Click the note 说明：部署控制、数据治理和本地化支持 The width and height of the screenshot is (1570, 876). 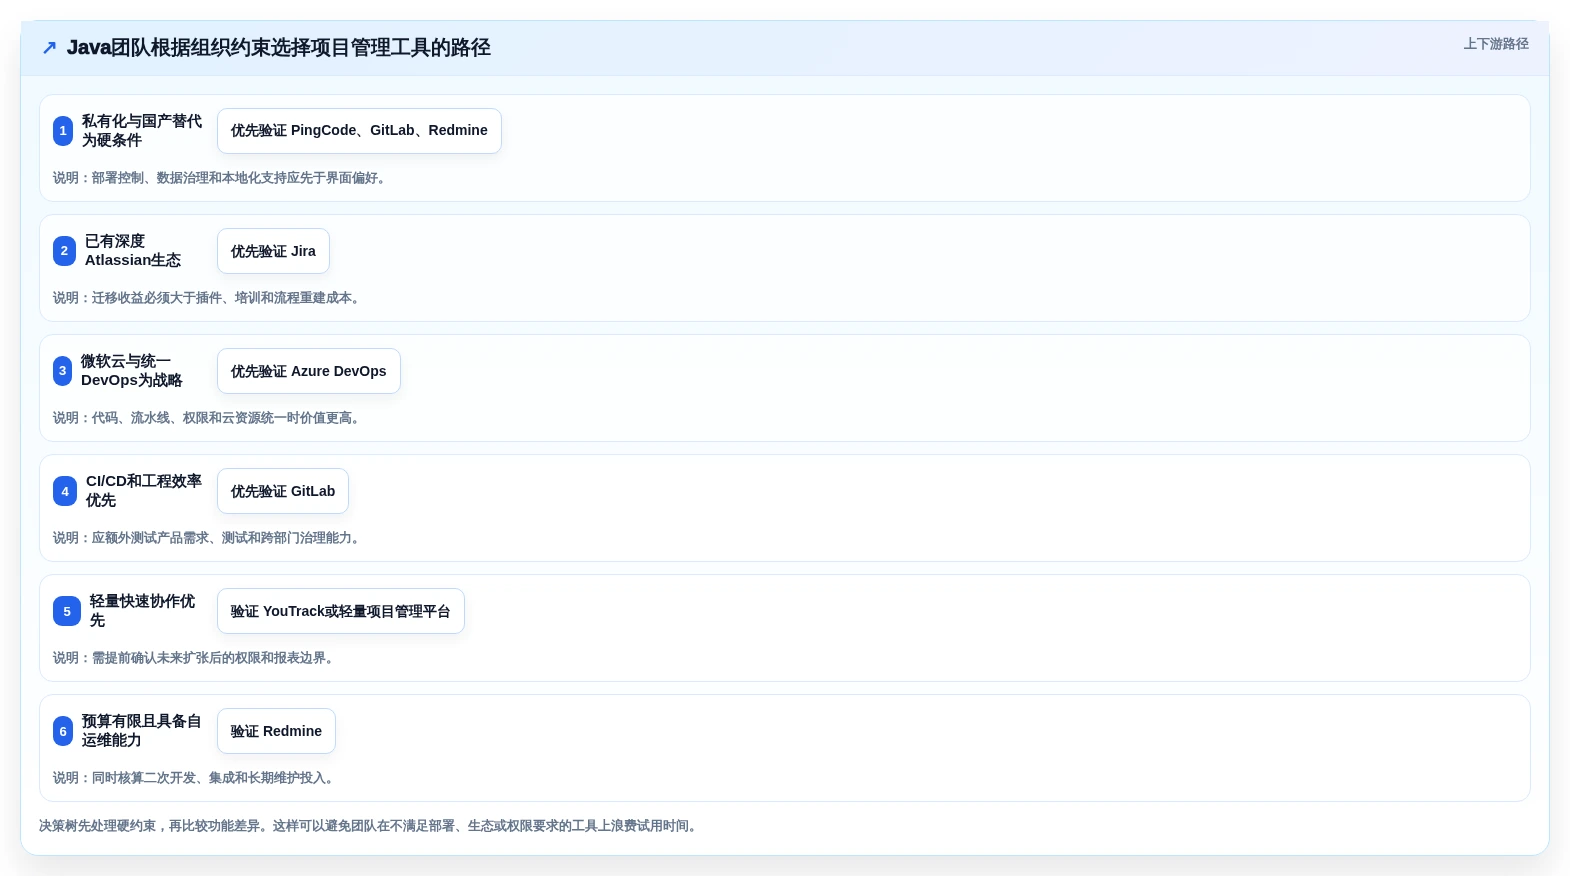(x=221, y=178)
